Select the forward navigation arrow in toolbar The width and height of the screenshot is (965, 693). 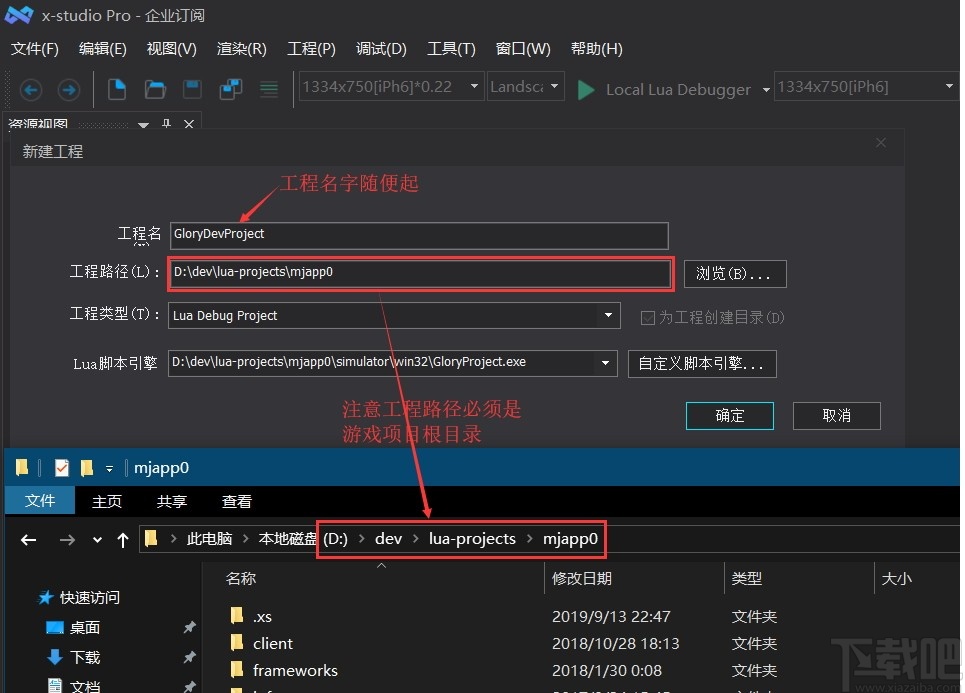pyautogui.click(x=68, y=89)
